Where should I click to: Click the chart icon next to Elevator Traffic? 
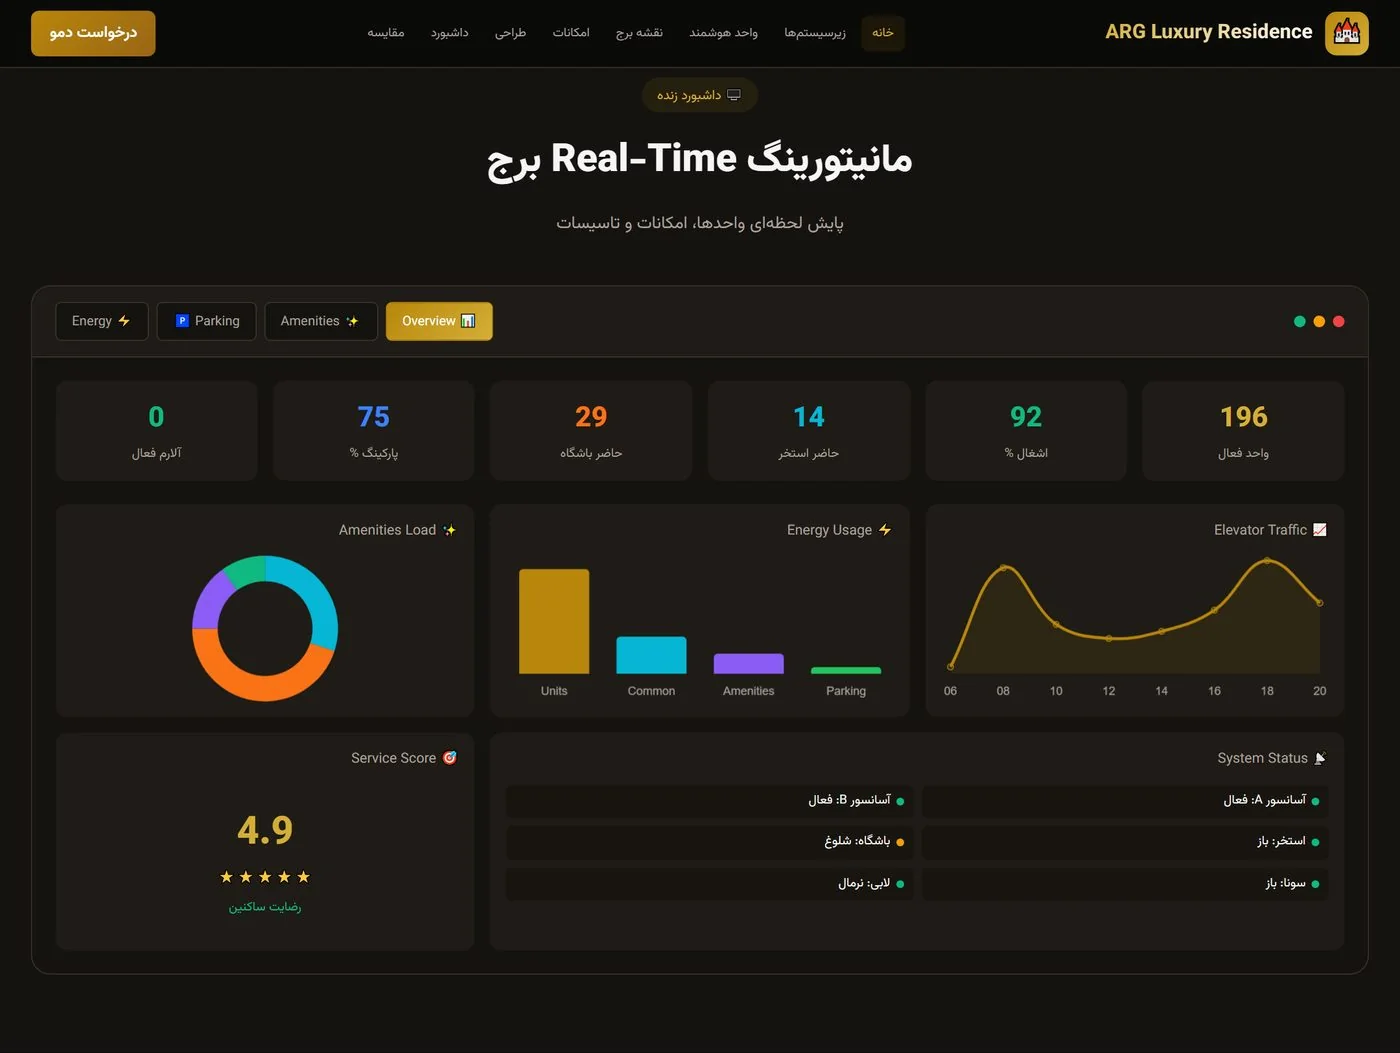pos(1320,530)
